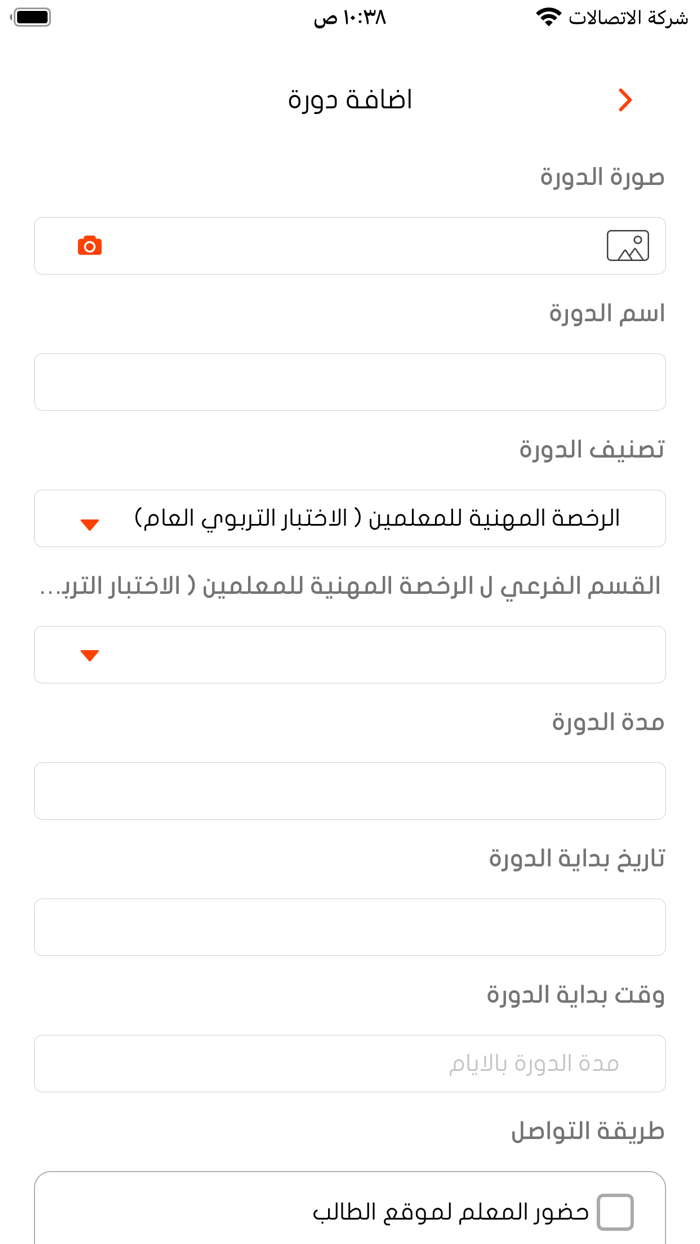Tap the image placeholder gallery icon
Screen dimensions: 700x1244
[627, 246]
